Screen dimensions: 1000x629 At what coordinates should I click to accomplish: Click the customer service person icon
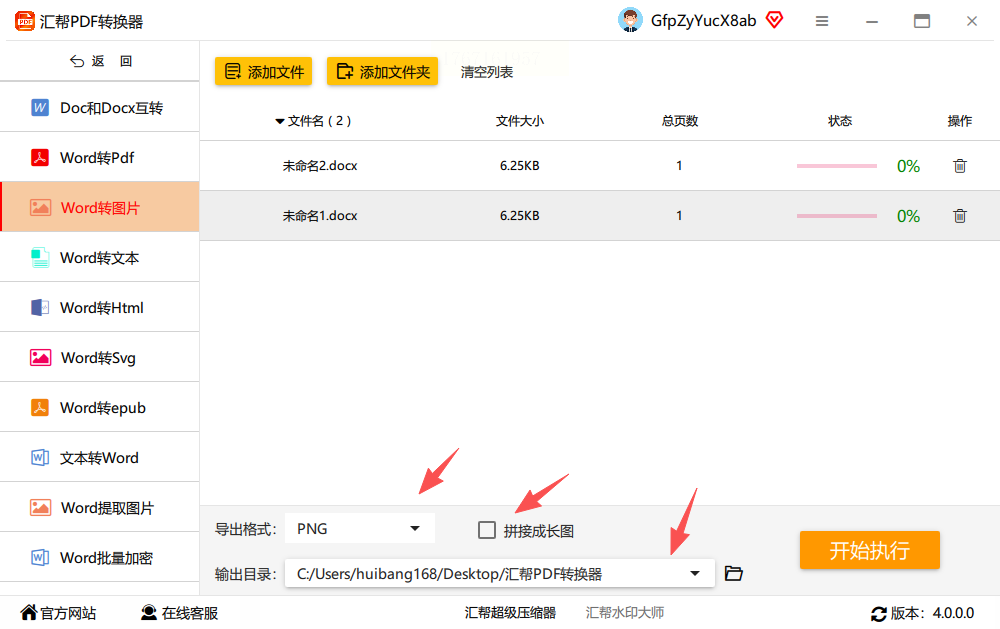pos(149,612)
